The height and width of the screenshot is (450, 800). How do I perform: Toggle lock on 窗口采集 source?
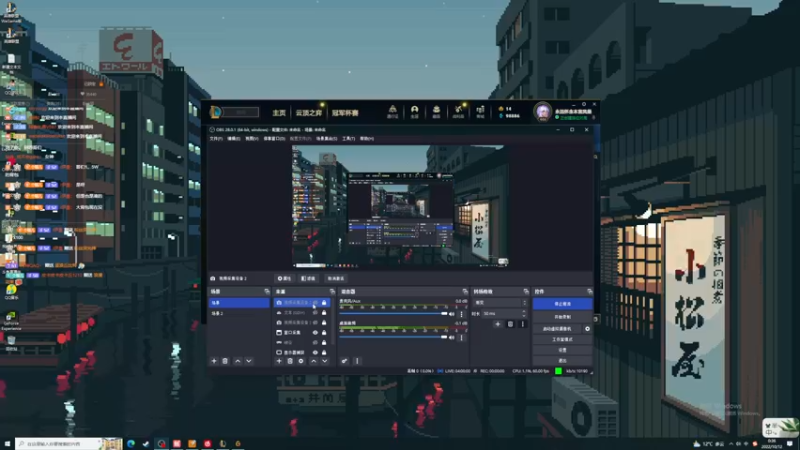pos(324,333)
